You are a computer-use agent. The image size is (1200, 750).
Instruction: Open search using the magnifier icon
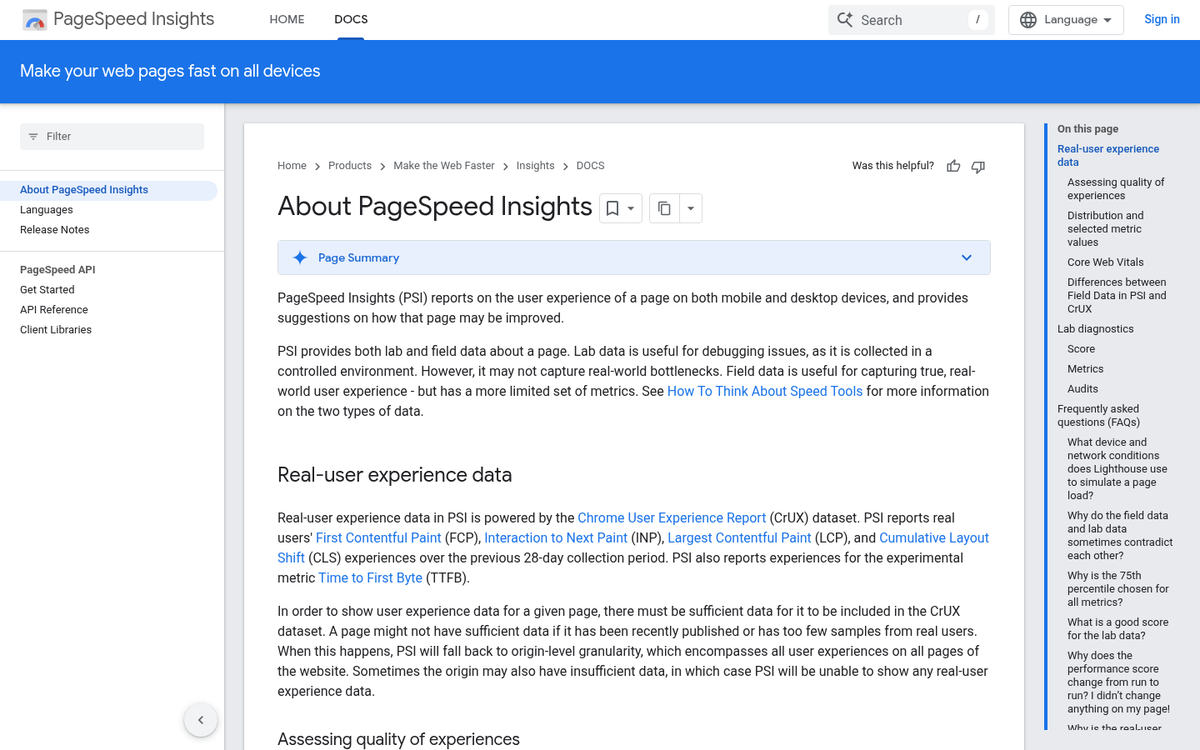[843, 19]
